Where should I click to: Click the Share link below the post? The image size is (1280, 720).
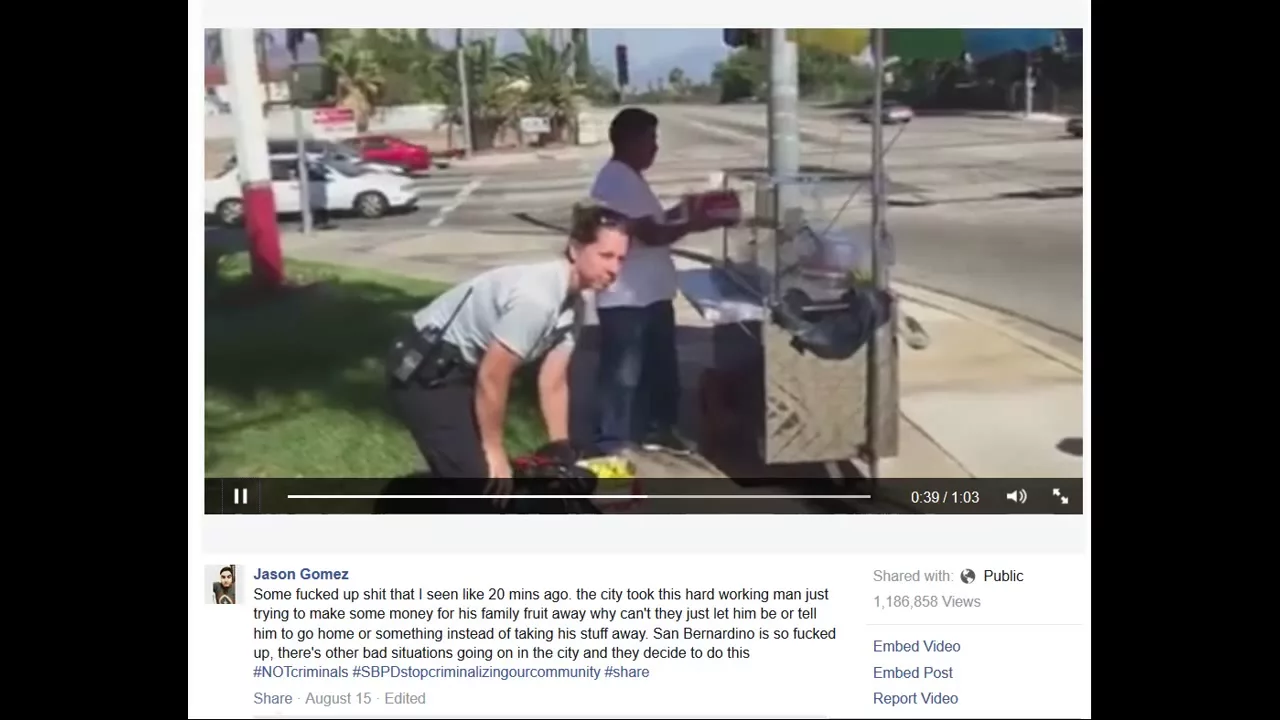(273, 698)
